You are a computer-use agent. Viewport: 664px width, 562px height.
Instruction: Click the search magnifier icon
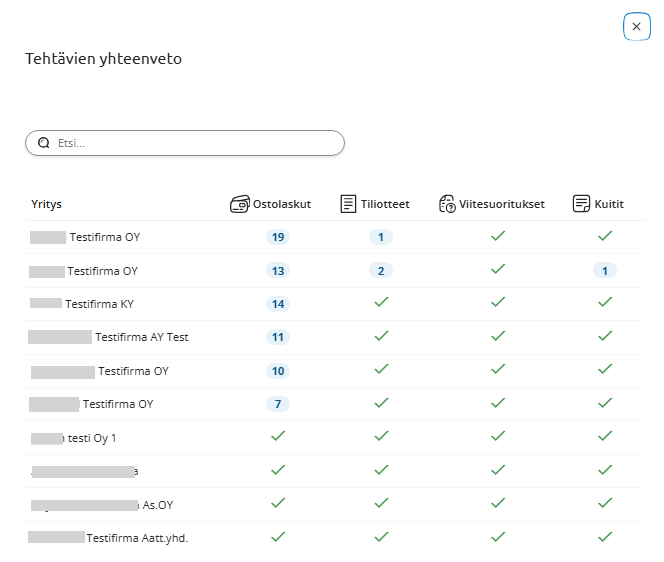(44, 143)
